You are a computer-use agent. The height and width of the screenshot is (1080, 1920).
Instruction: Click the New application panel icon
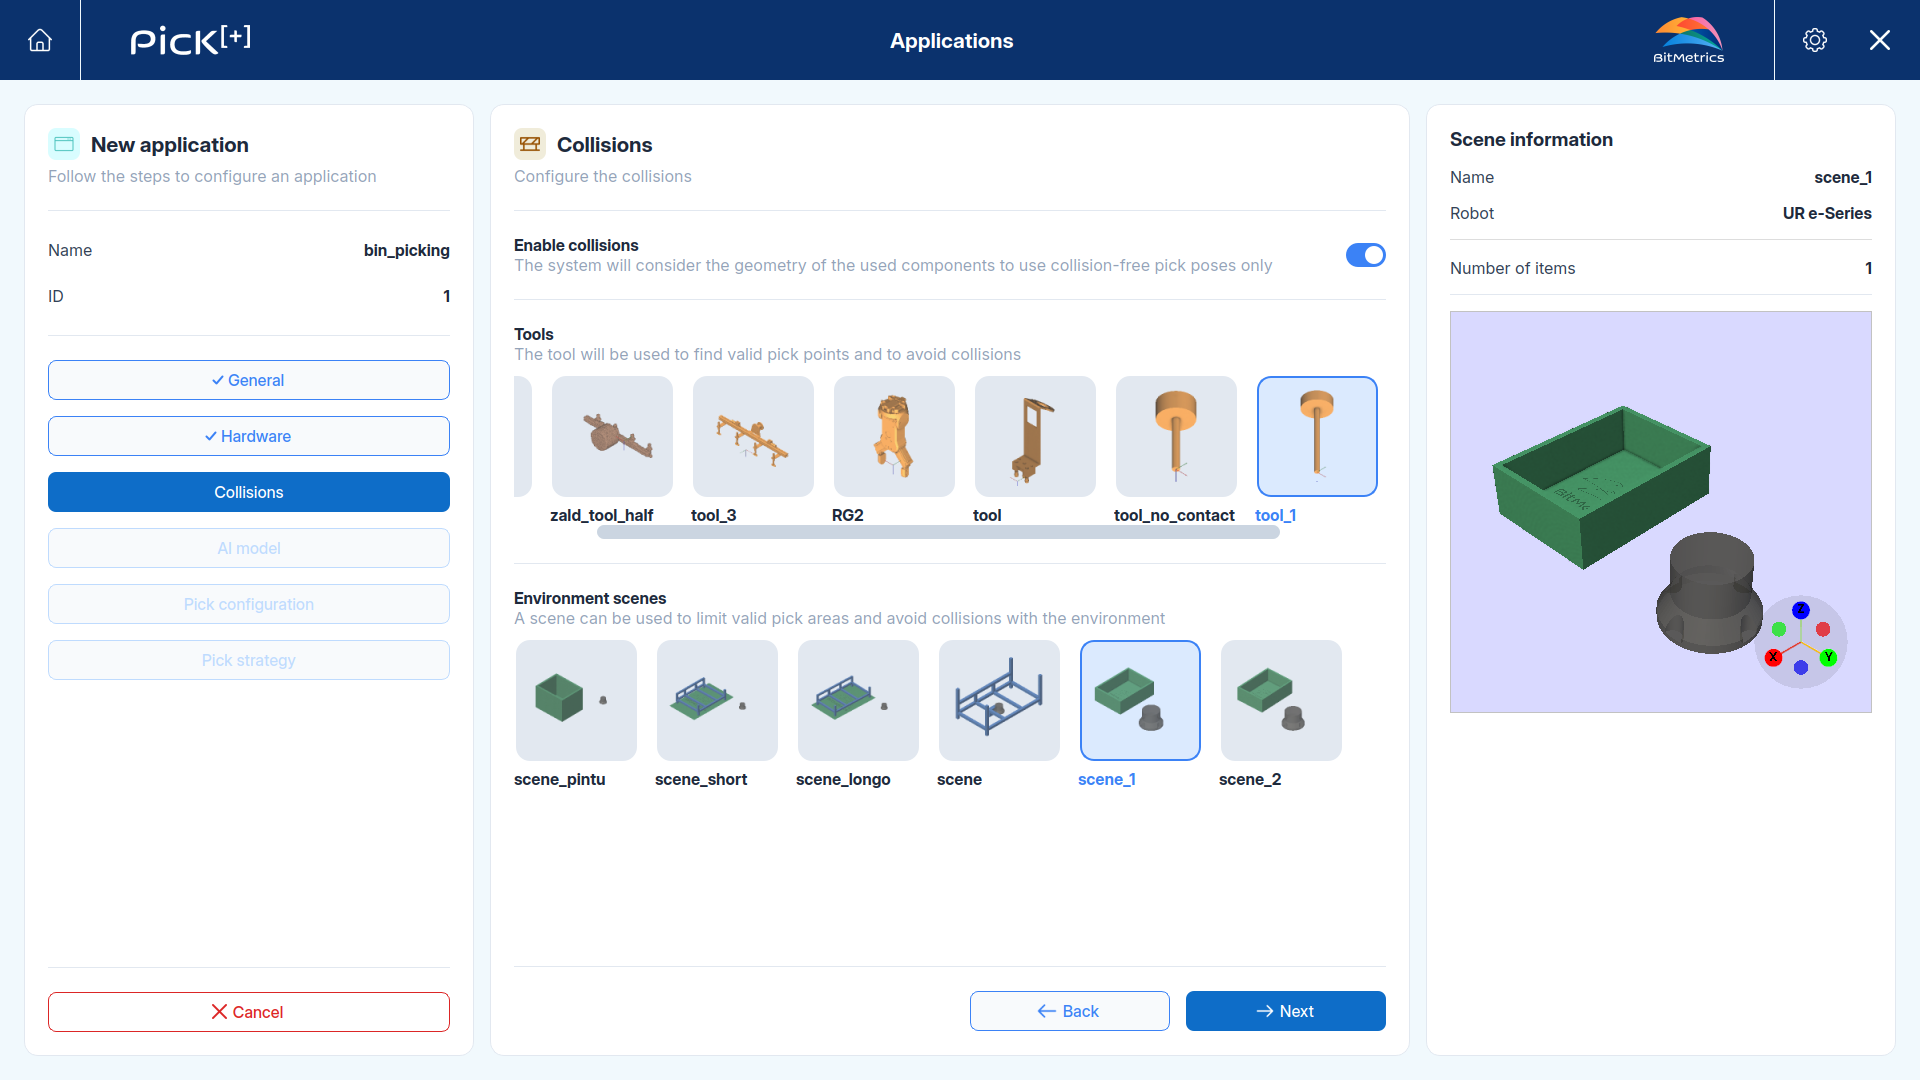pos(64,144)
